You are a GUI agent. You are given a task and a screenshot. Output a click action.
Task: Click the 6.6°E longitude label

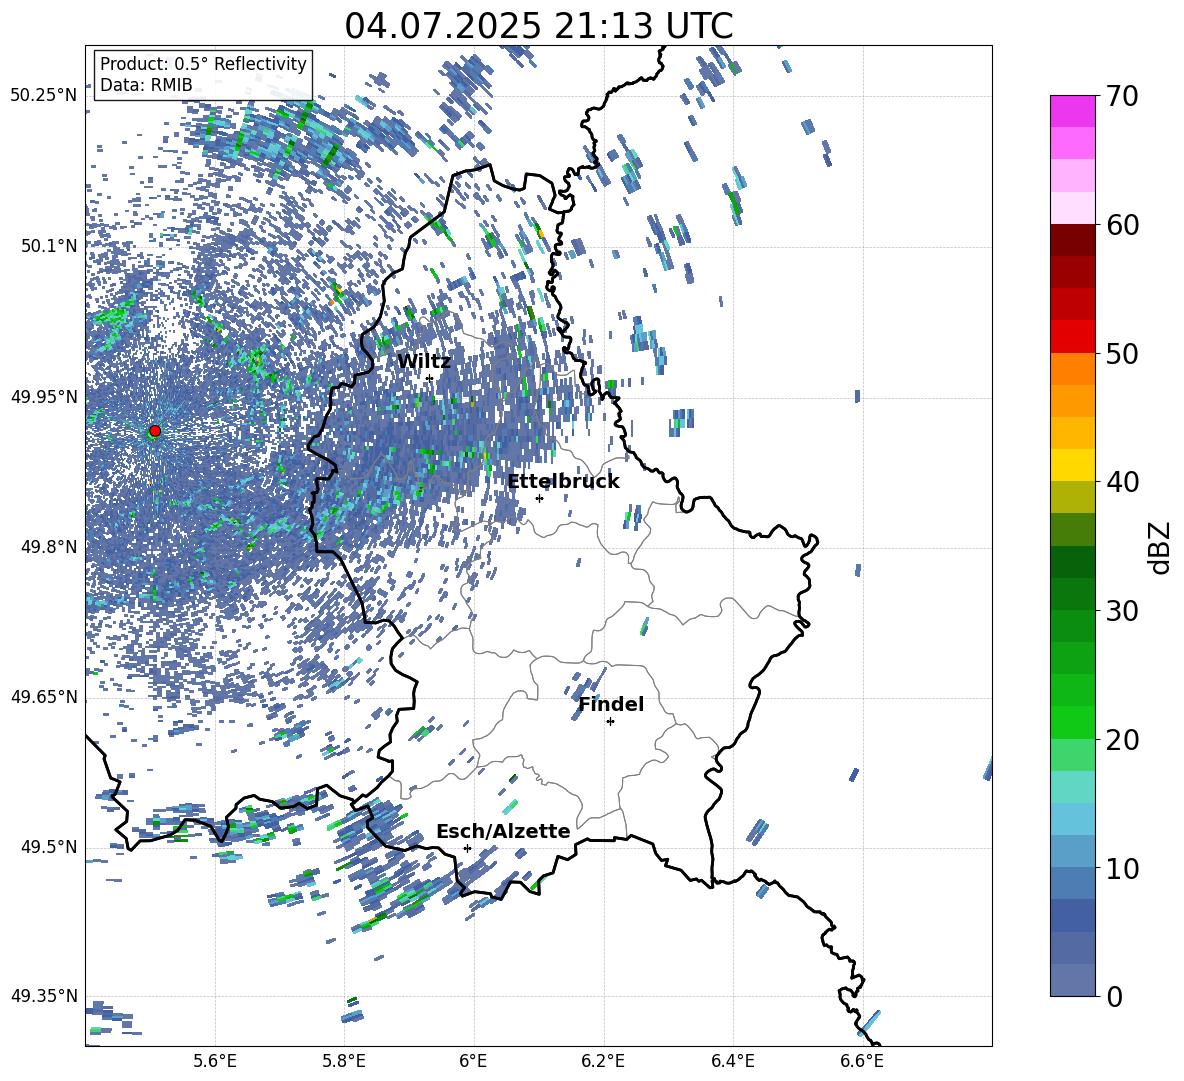862,1061
